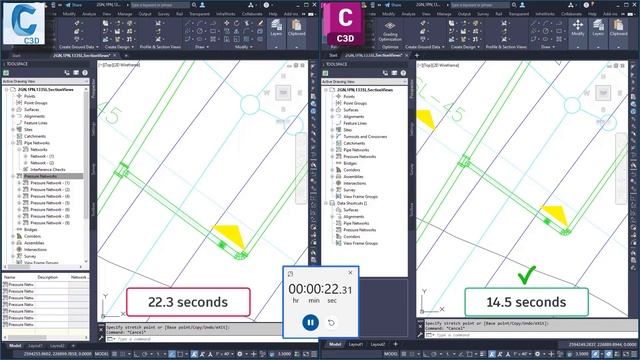Pause the stopwatch timer
Viewport: 640px width, 360px height.
pyautogui.click(x=310, y=322)
